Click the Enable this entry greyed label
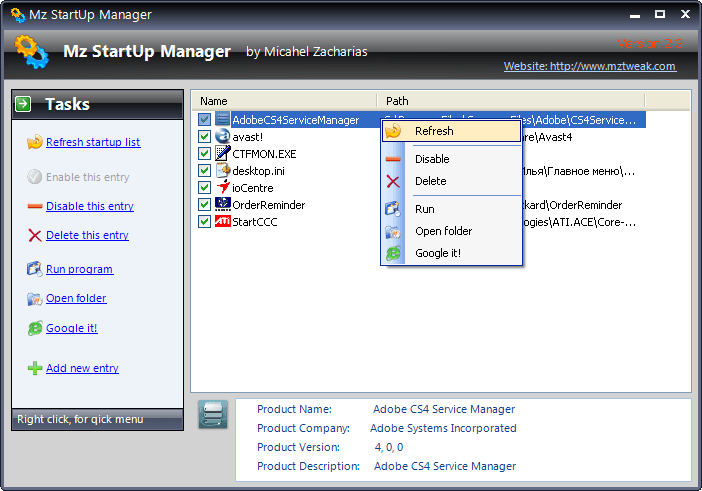This screenshot has width=702, height=491. click(x=88, y=177)
